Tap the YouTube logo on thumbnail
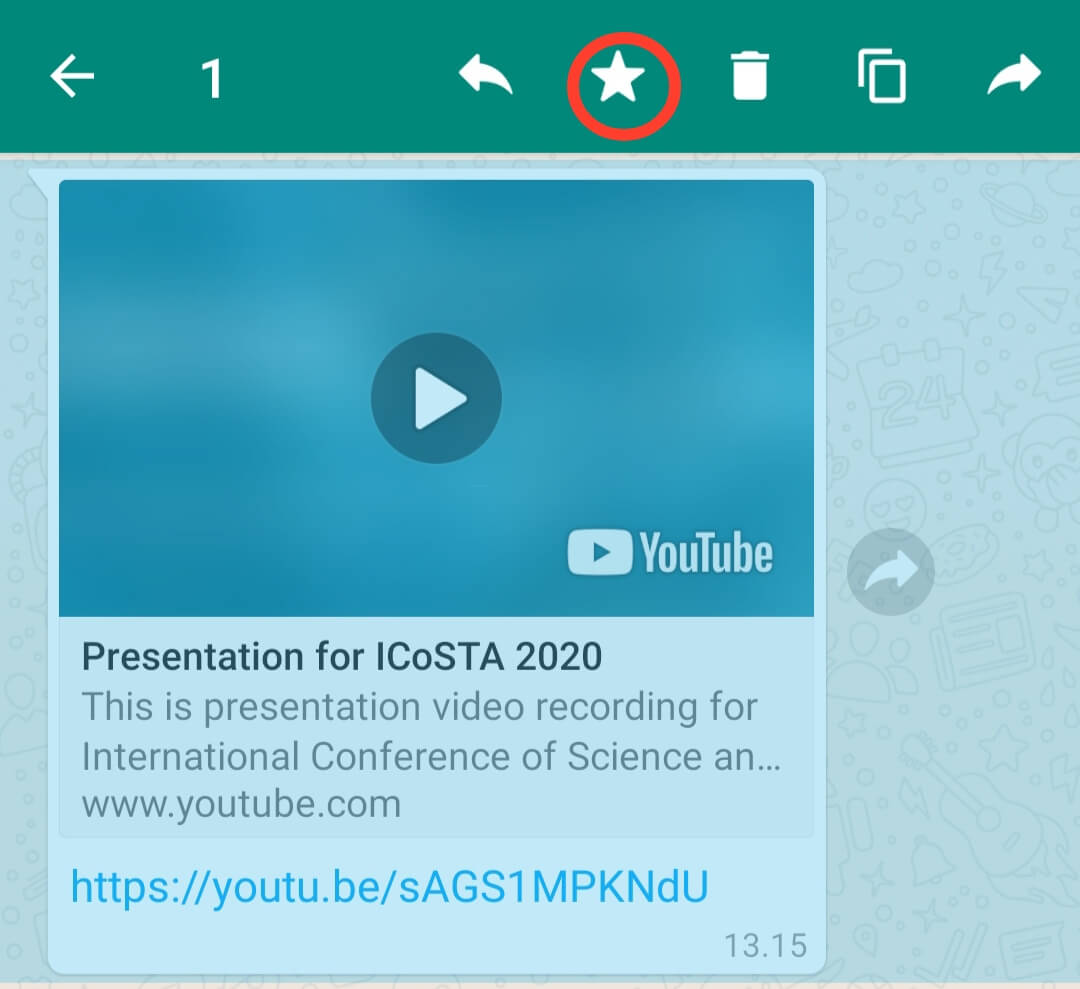The width and height of the screenshot is (1080, 989). pos(670,552)
